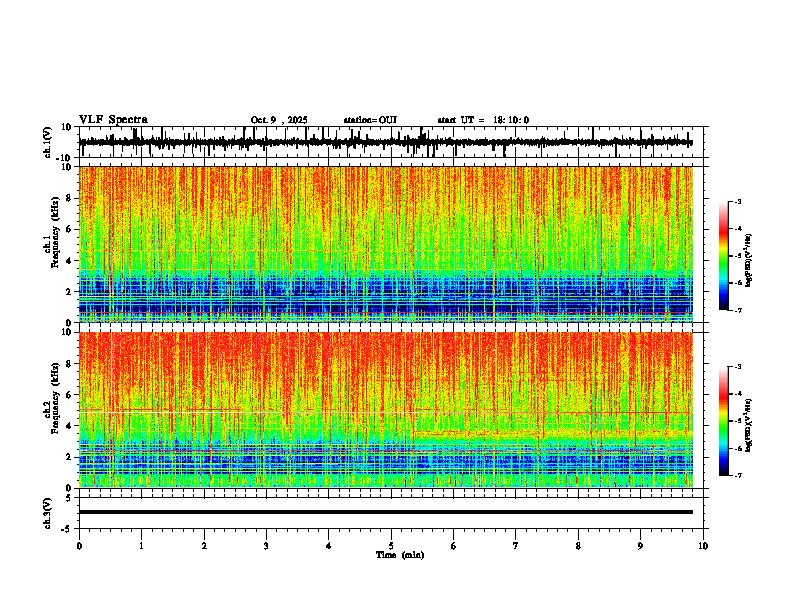Click the "Time (min)" axis label

[400, 555]
